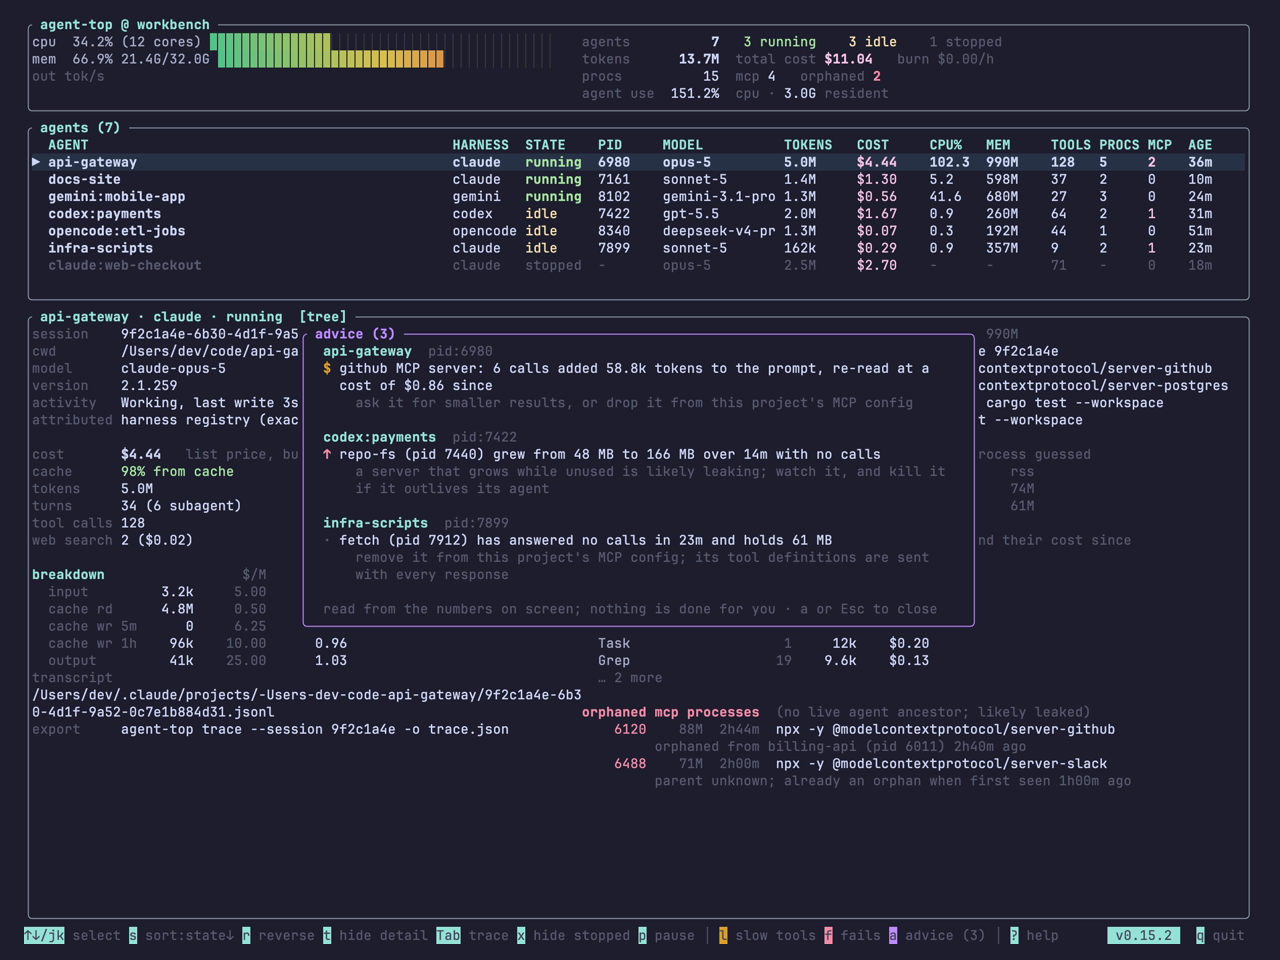Select the docs-site agent row
The width and height of the screenshot is (1280, 960).
point(638,179)
